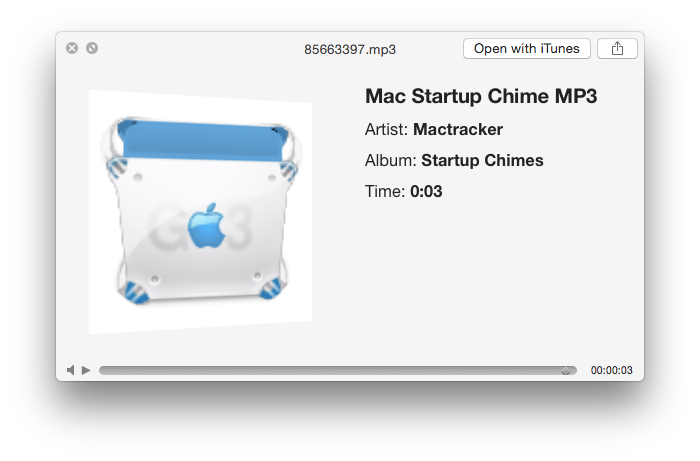This screenshot has height=461, width=700.
Task: Seek to the middle of the progress bar
Action: (338, 370)
